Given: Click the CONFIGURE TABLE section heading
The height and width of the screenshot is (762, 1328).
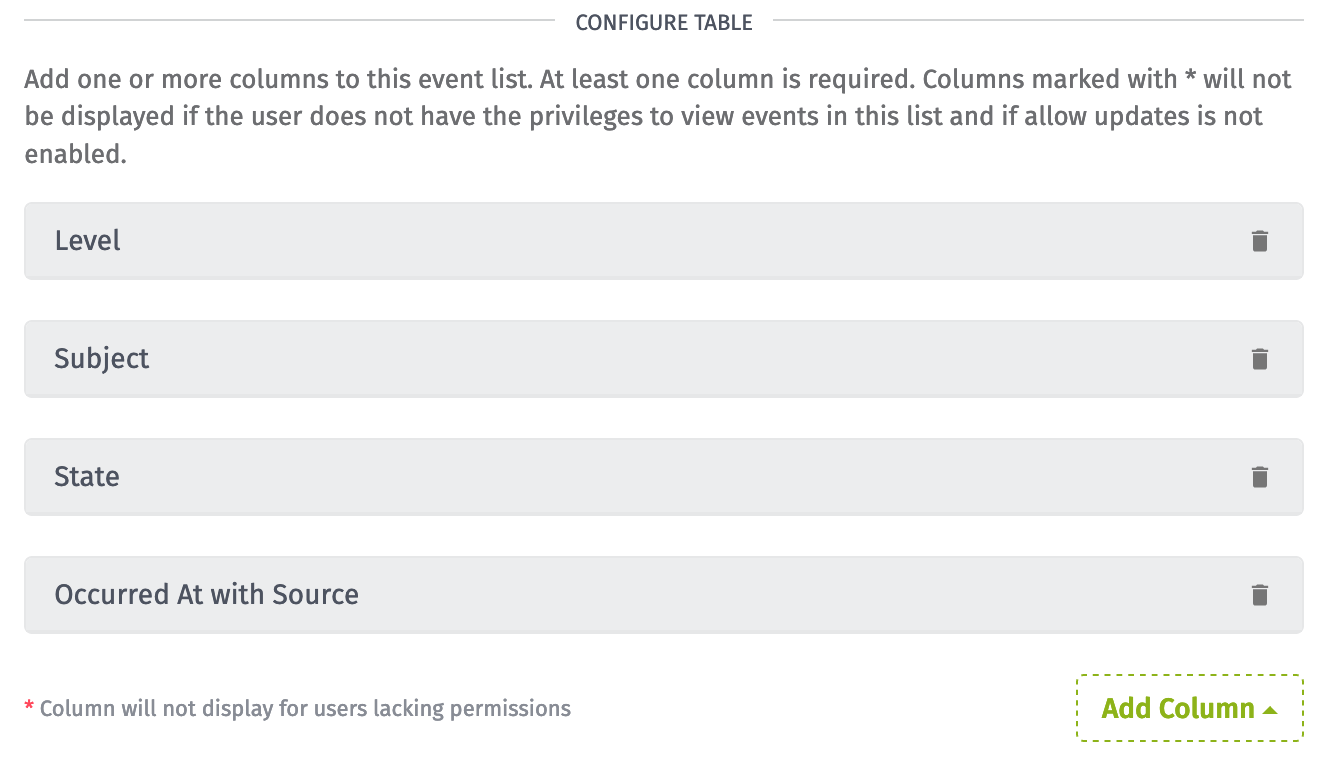Looking at the screenshot, I should pyautogui.click(x=664, y=22).
